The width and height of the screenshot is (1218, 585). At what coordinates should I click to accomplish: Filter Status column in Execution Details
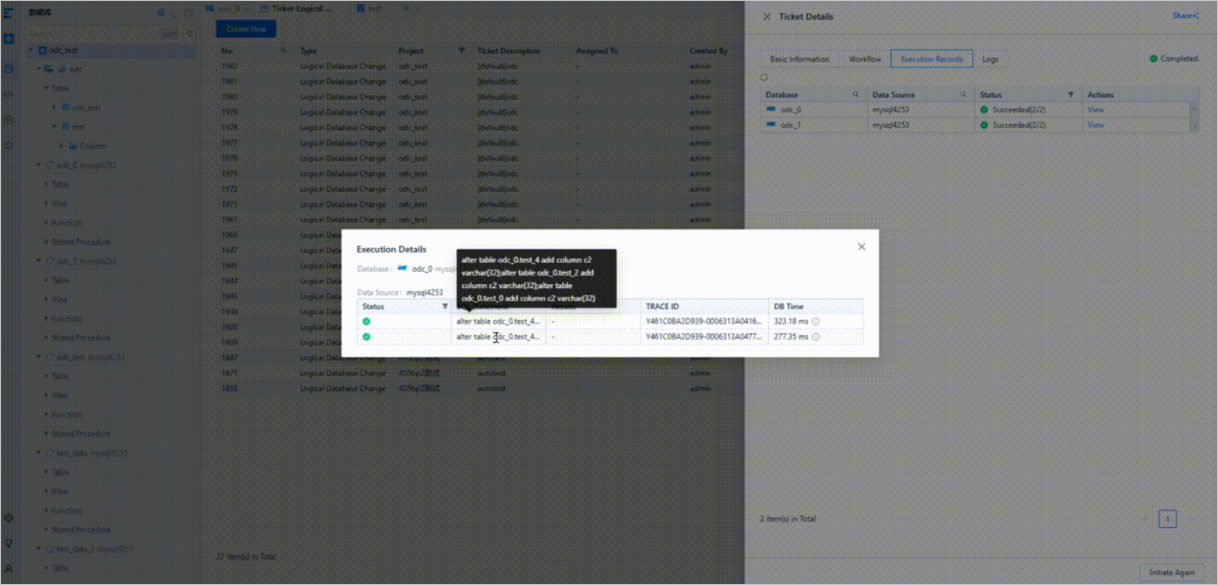point(445,307)
